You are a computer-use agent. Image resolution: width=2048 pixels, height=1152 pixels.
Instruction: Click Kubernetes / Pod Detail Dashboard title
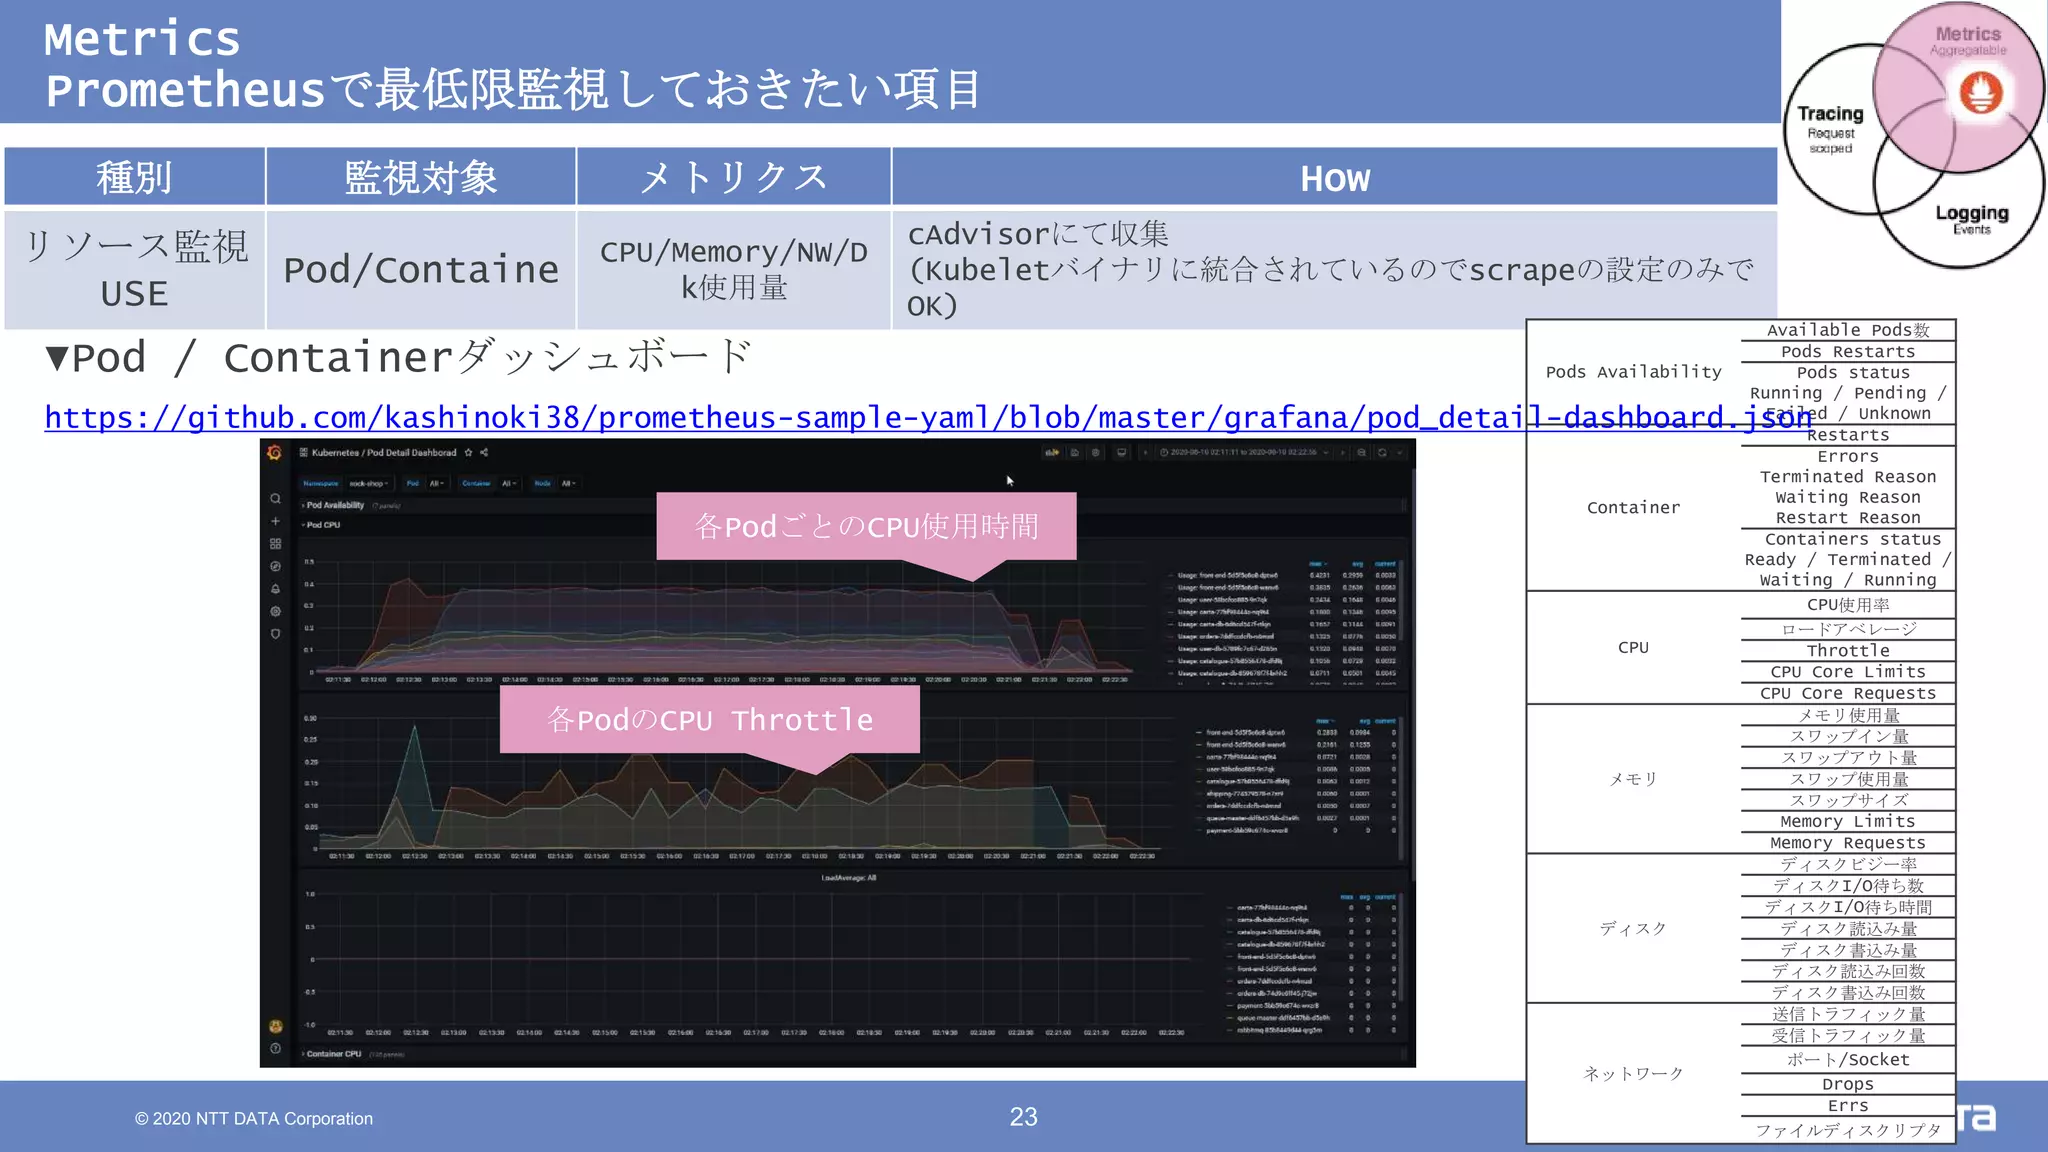pos(384,453)
